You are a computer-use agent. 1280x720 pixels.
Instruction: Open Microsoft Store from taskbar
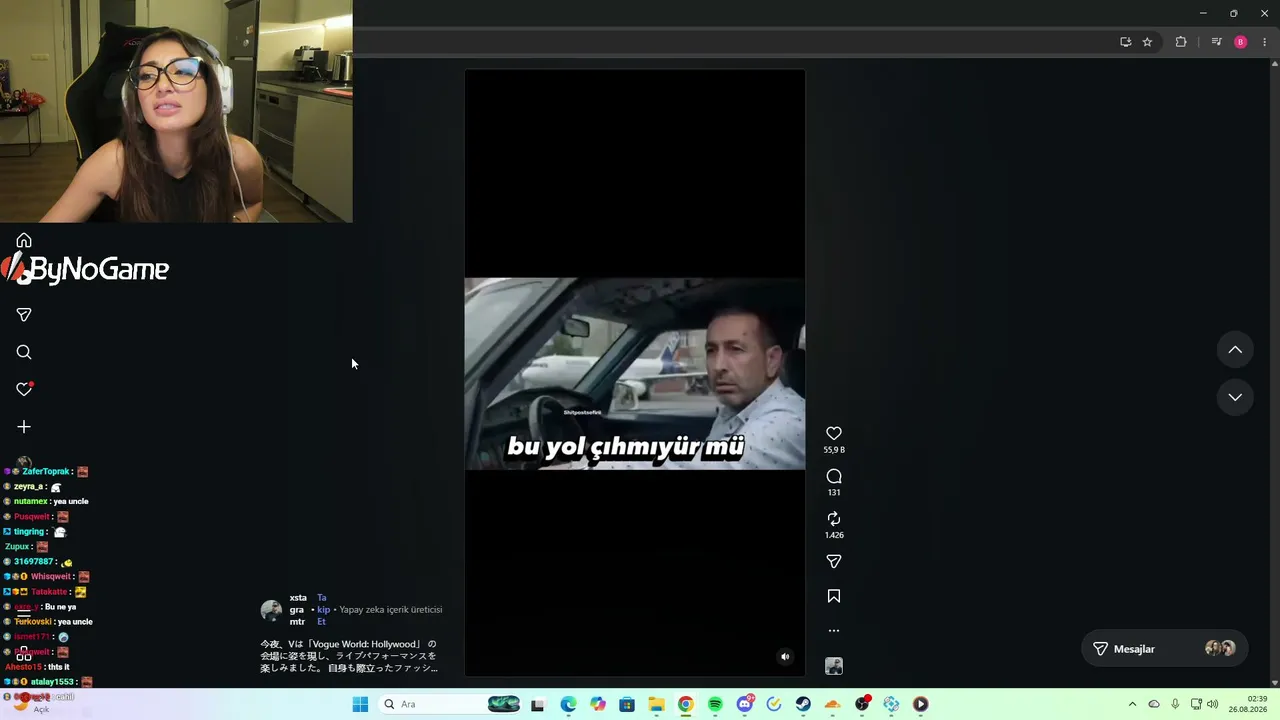tap(627, 704)
